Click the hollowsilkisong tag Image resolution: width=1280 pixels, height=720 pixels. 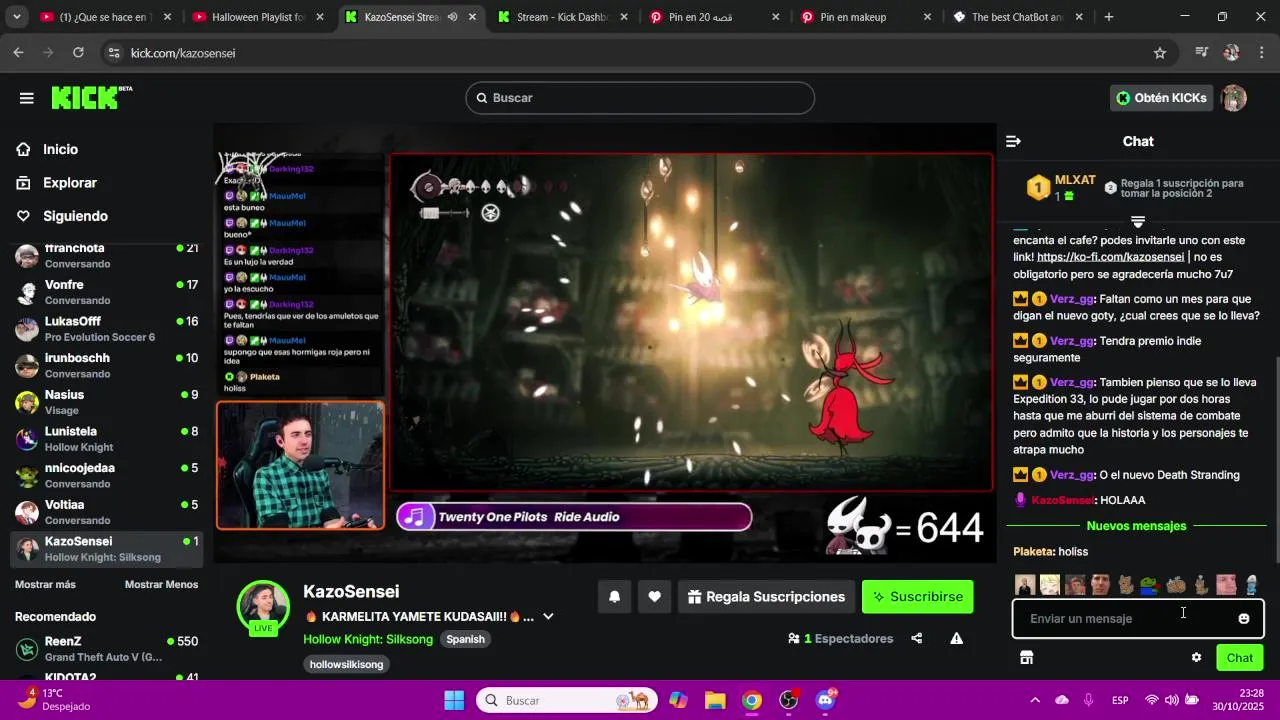coord(346,664)
